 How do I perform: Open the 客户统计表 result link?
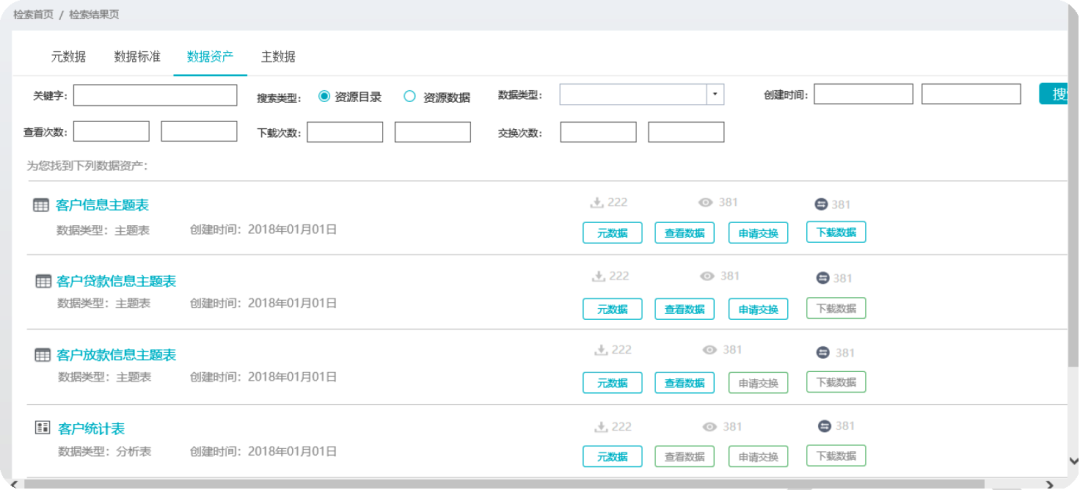[91, 429]
